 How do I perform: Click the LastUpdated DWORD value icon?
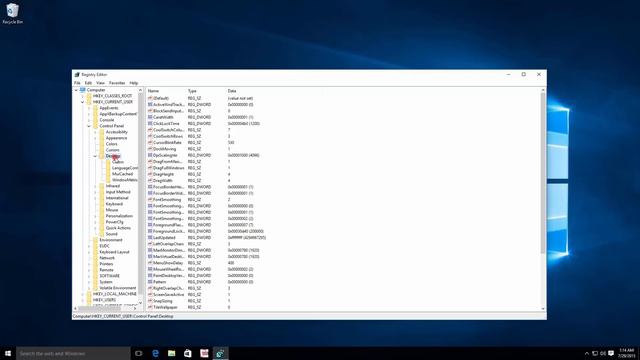150,238
